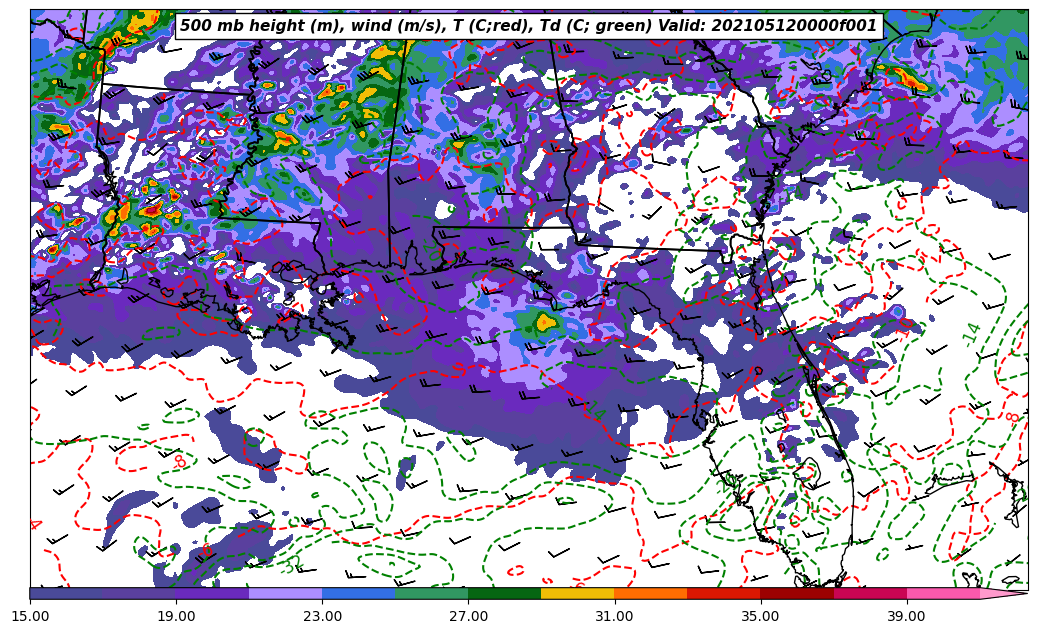Select the dark green colorbar segment after 27.00
The width and height of the screenshot is (1037, 633).
click(505, 593)
